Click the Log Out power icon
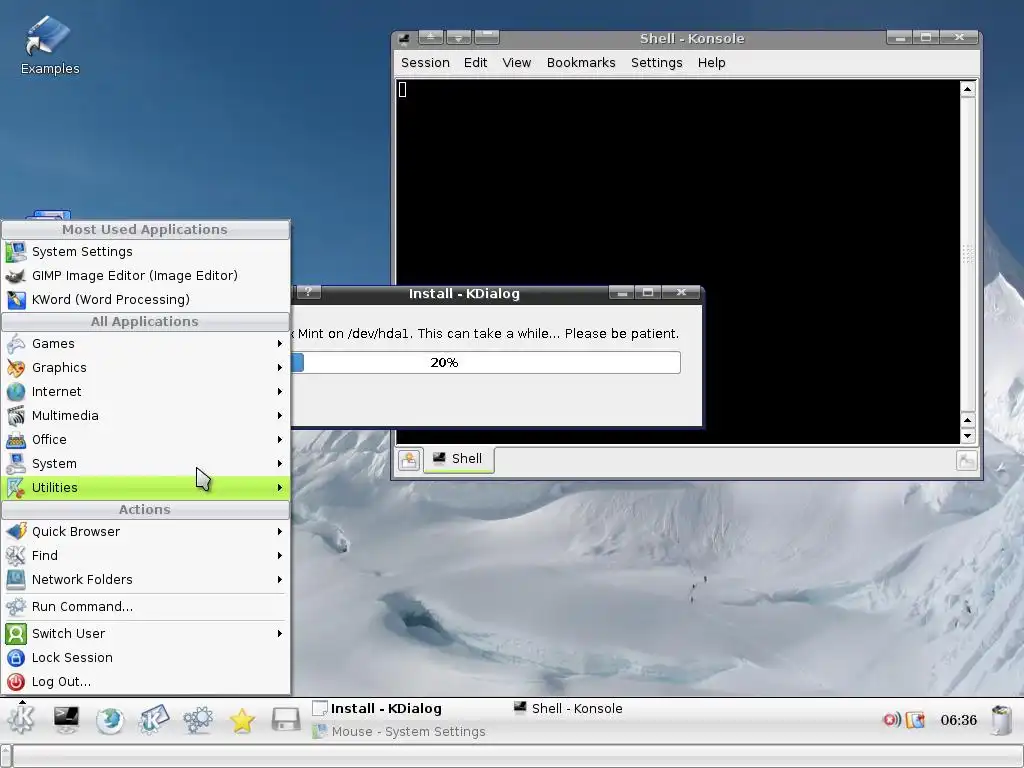 pyautogui.click(x=16, y=682)
